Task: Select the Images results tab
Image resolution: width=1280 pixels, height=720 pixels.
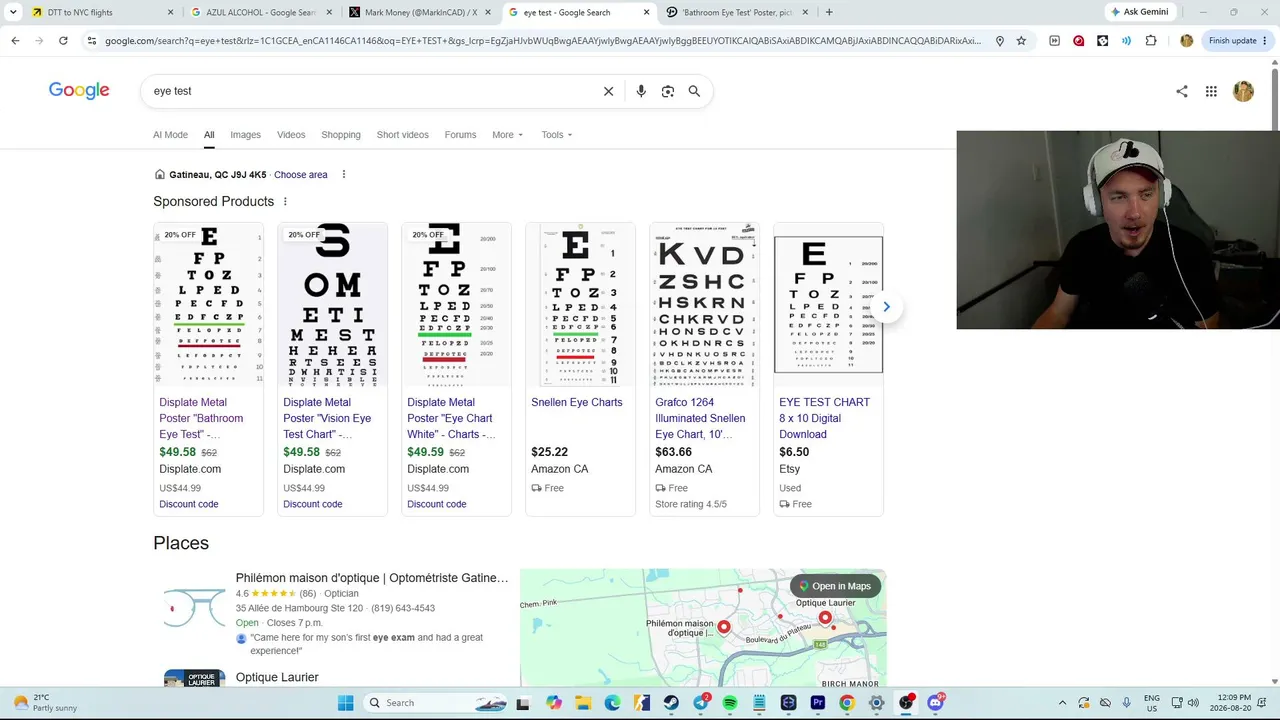Action: (245, 135)
